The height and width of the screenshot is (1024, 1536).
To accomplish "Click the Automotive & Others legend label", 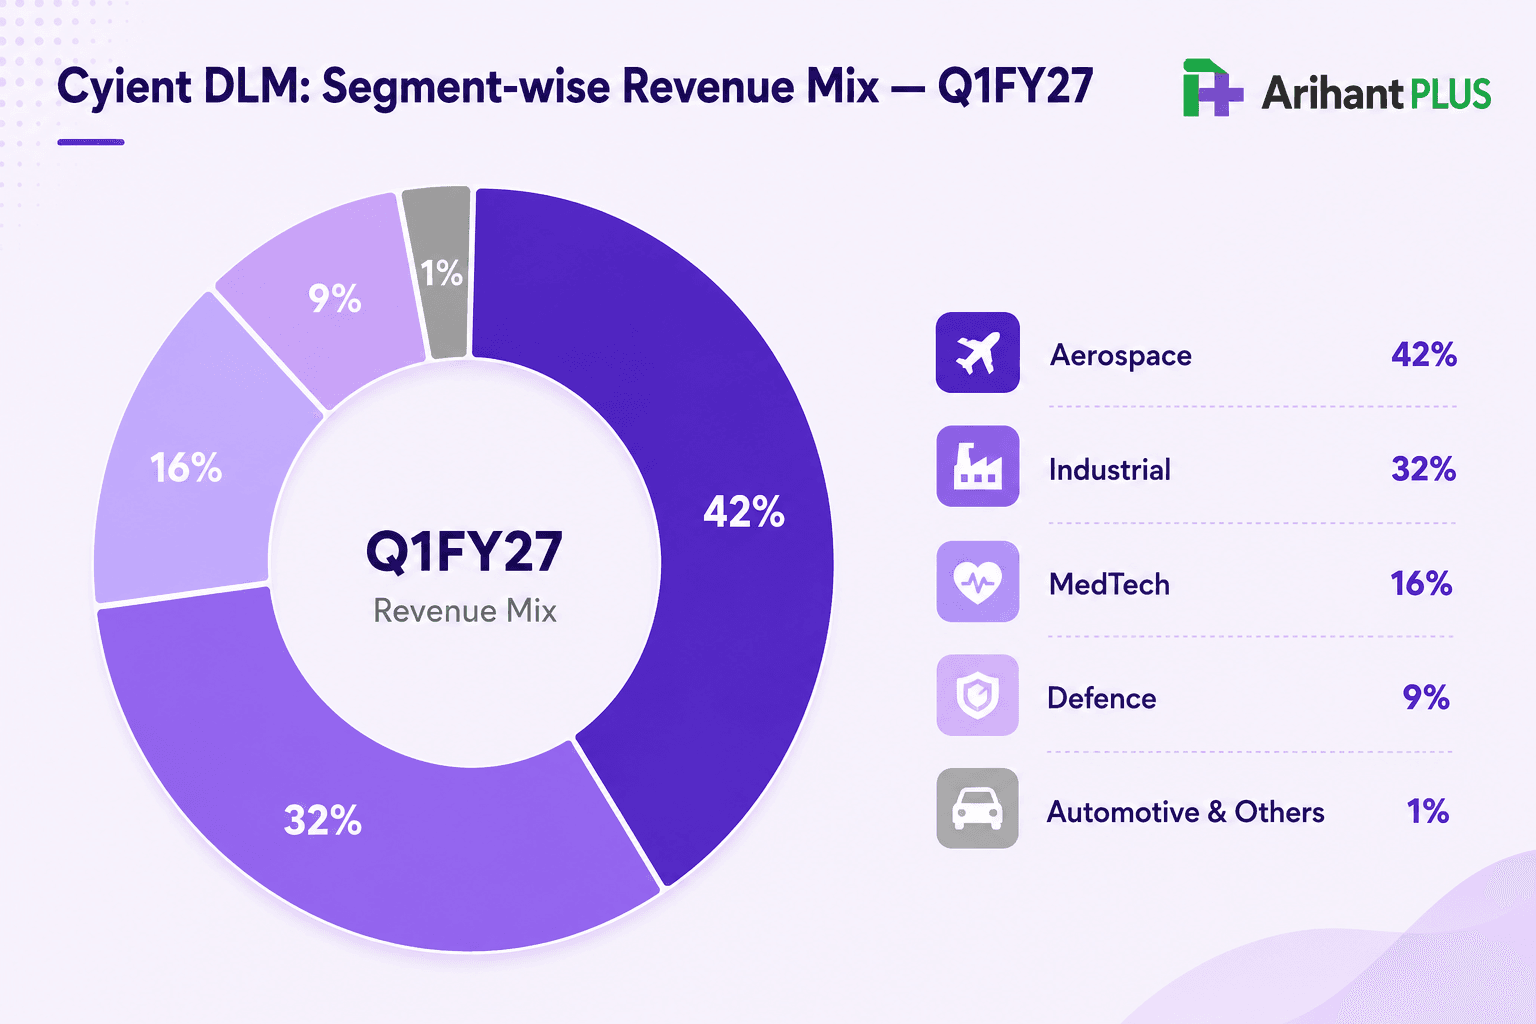I will point(1185,812).
